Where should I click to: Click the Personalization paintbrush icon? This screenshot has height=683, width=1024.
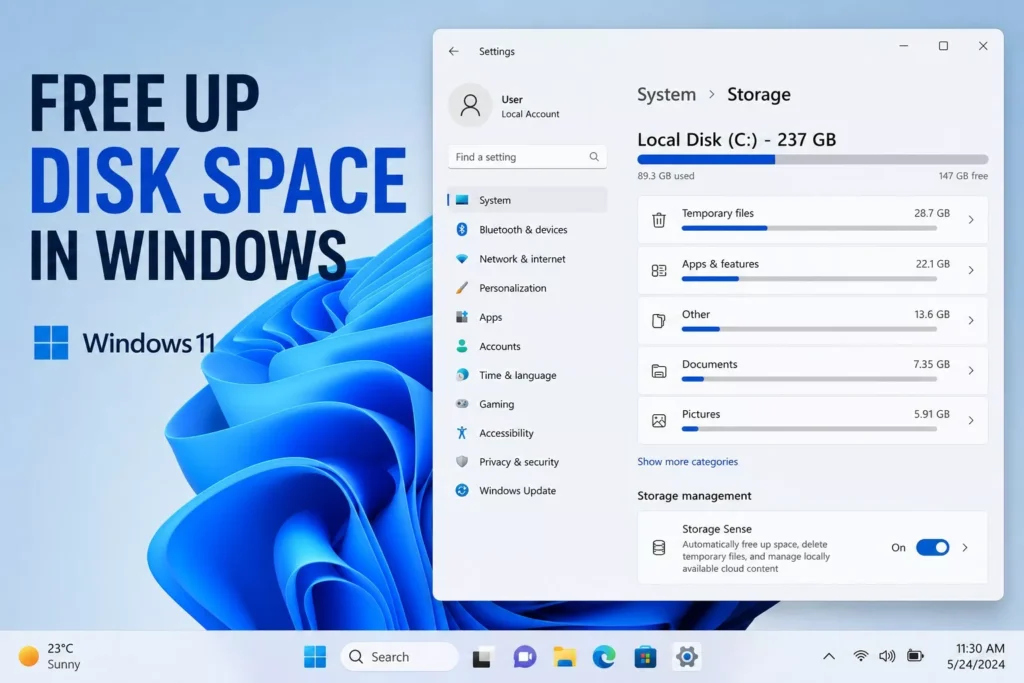462,287
